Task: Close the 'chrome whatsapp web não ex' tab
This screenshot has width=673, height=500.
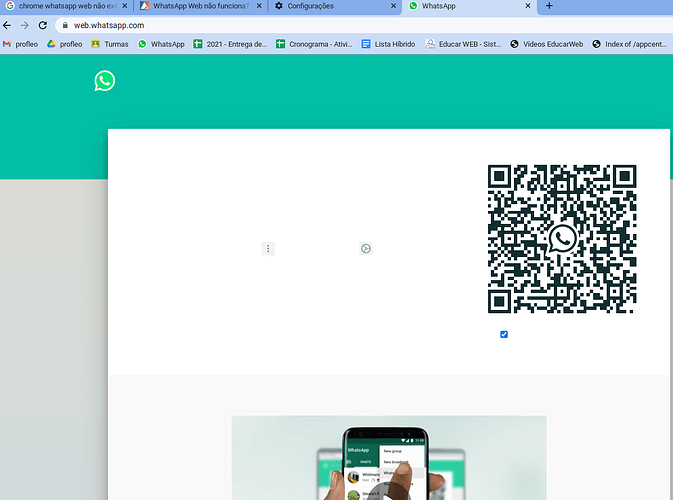Action: pos(124,6)
